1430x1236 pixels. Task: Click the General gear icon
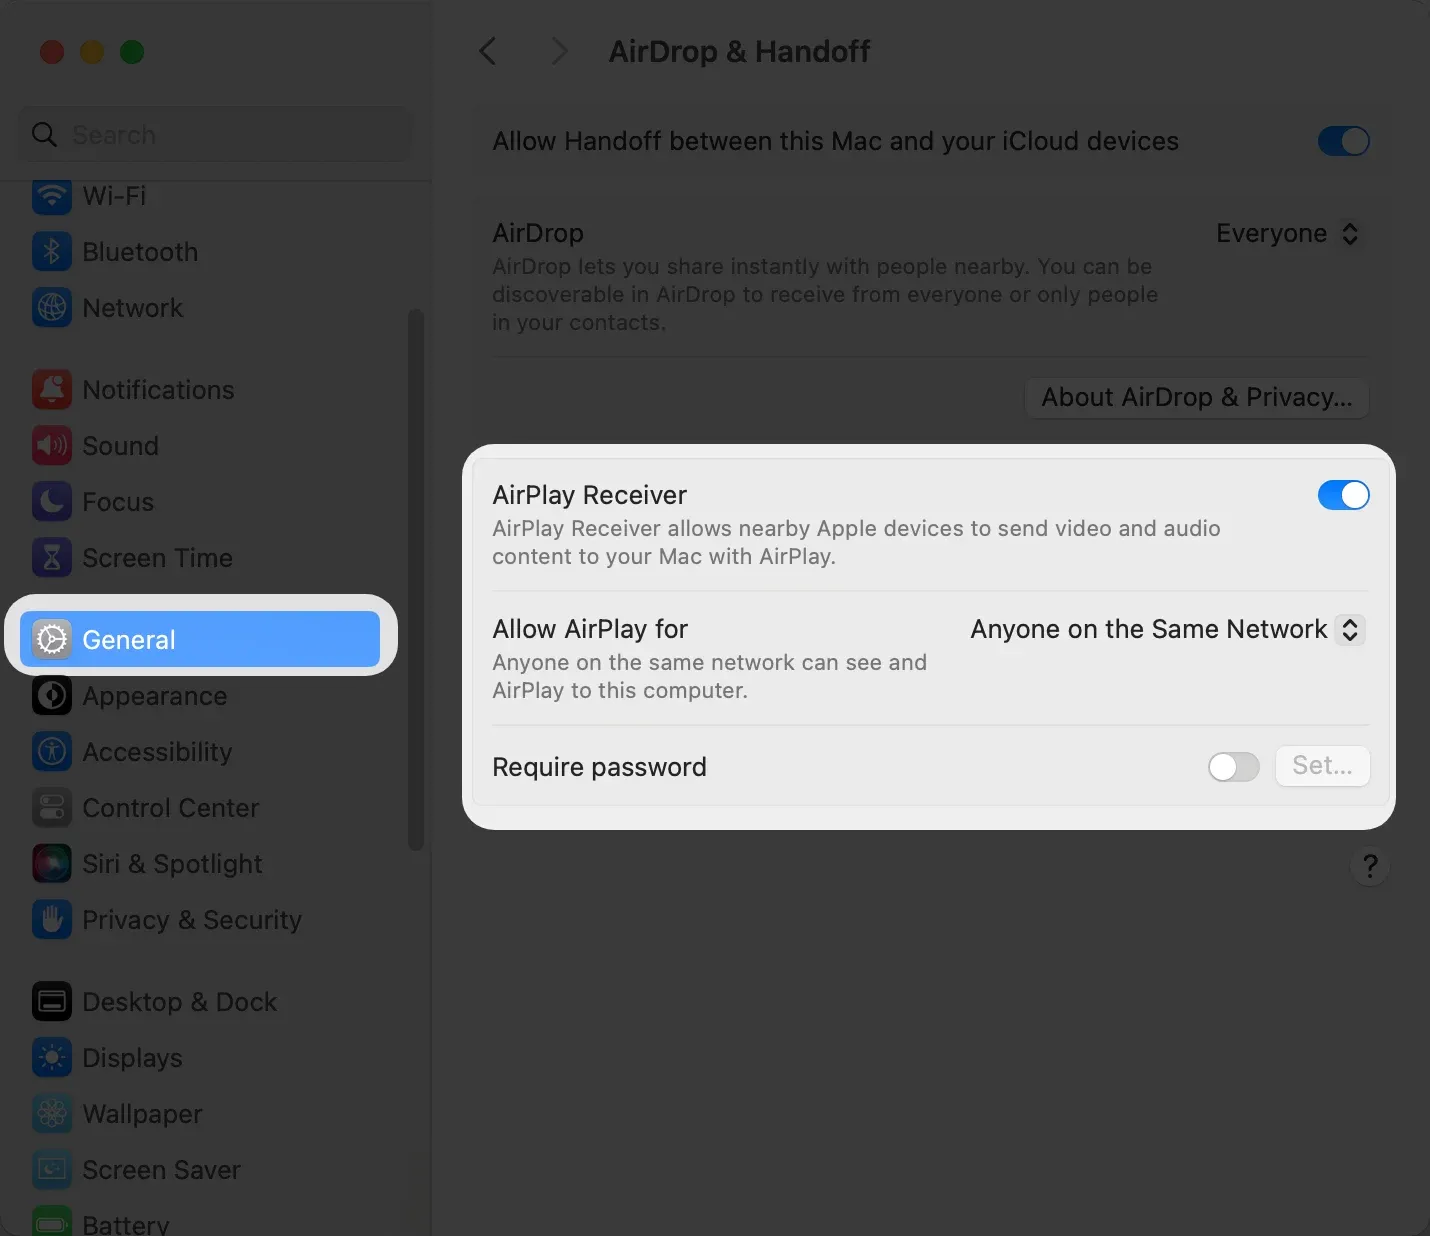[52, 639]
